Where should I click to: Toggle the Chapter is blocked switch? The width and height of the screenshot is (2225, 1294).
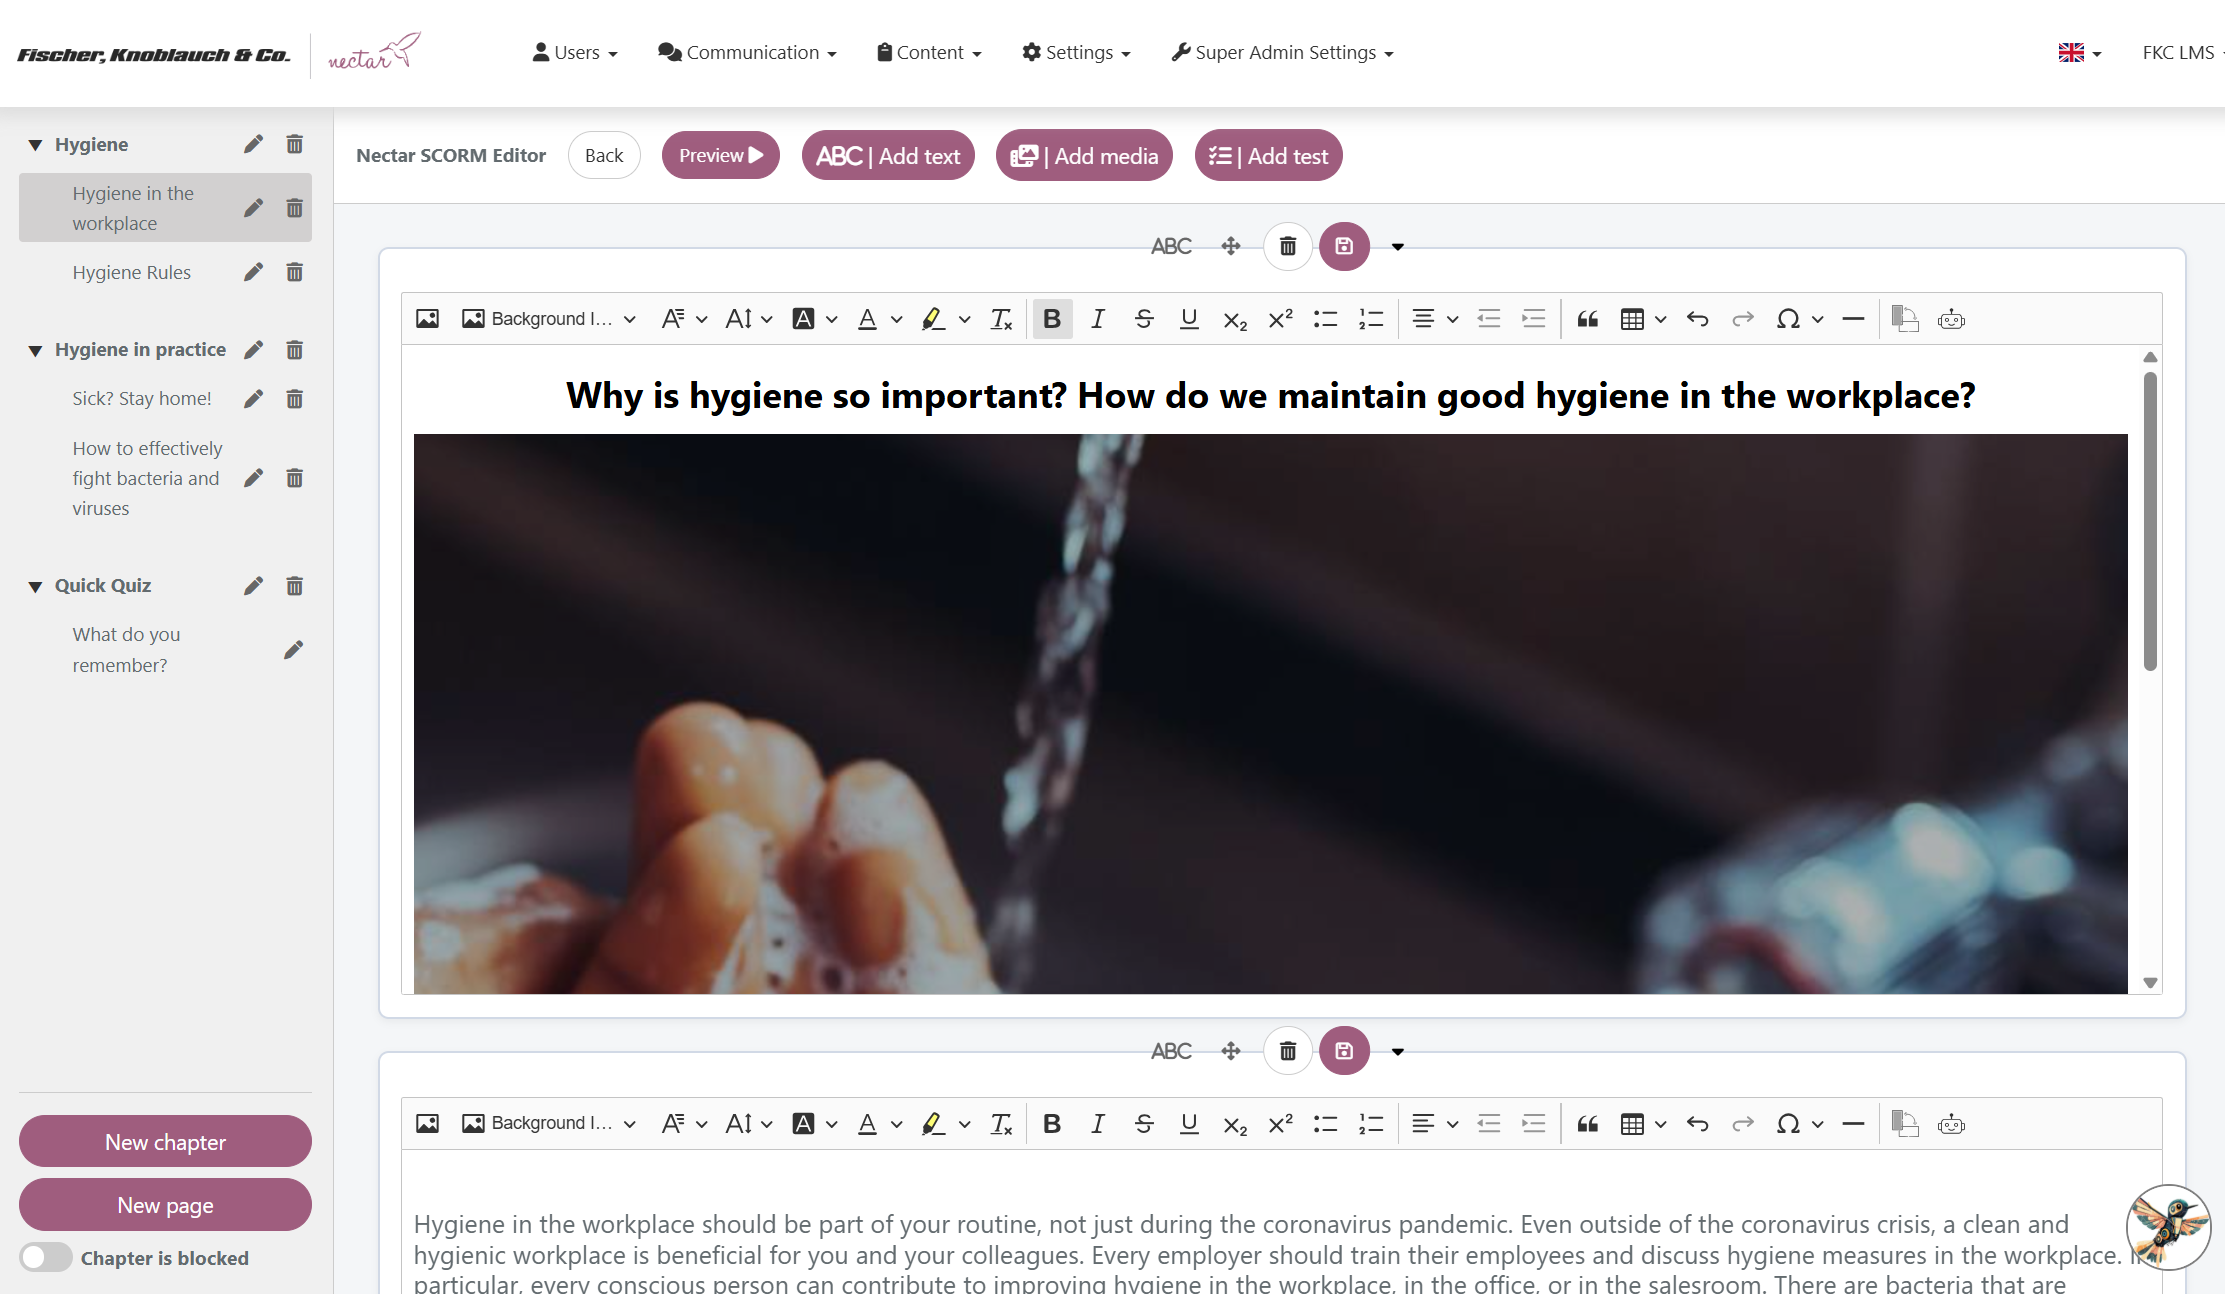pos(45,1257)
